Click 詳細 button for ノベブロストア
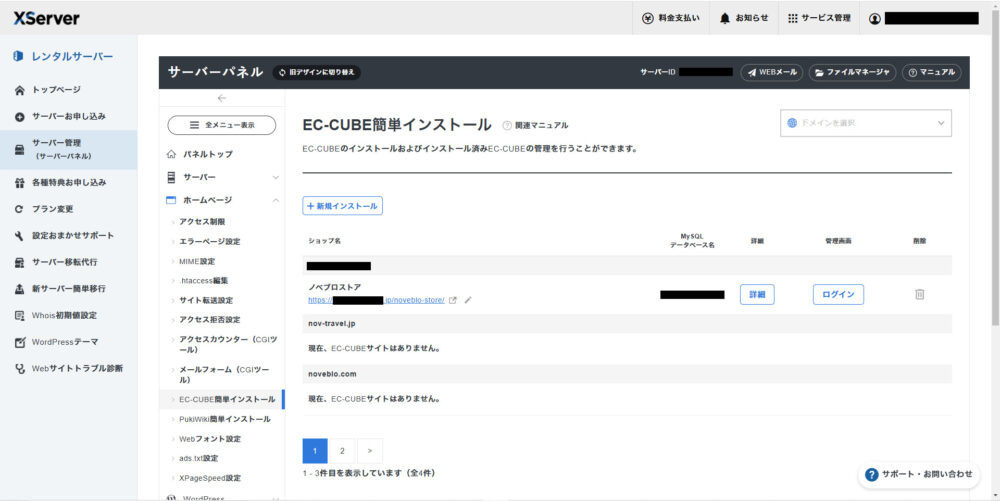The height and width of the screenshot is (501, 1000). pyautogui.click(x=757, y=294)
